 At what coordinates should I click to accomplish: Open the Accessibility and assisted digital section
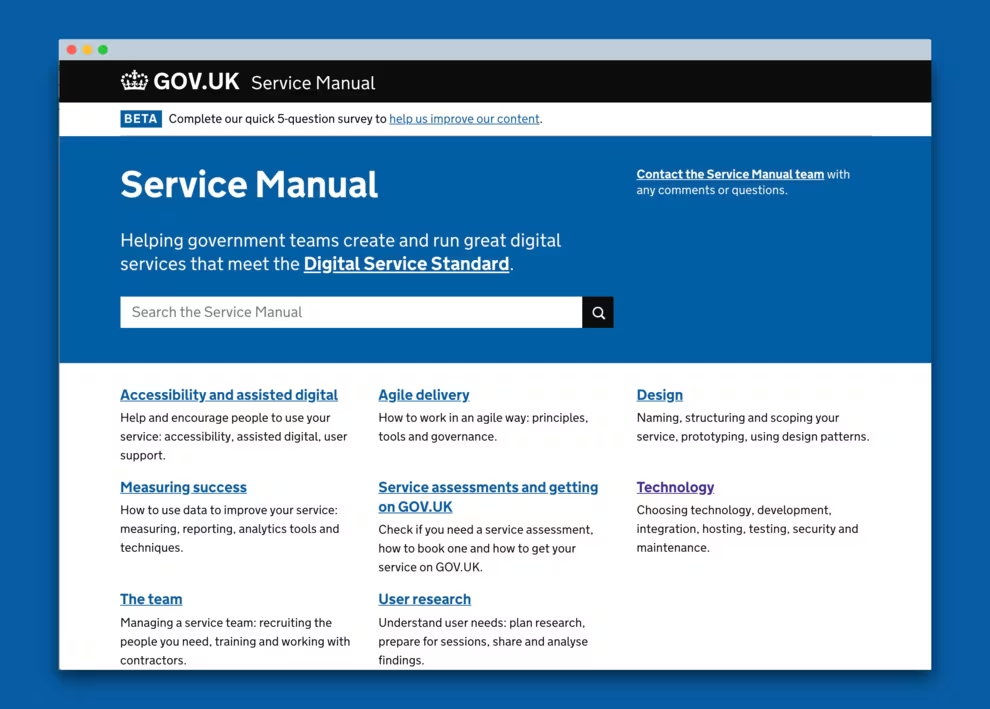[228, 394]
